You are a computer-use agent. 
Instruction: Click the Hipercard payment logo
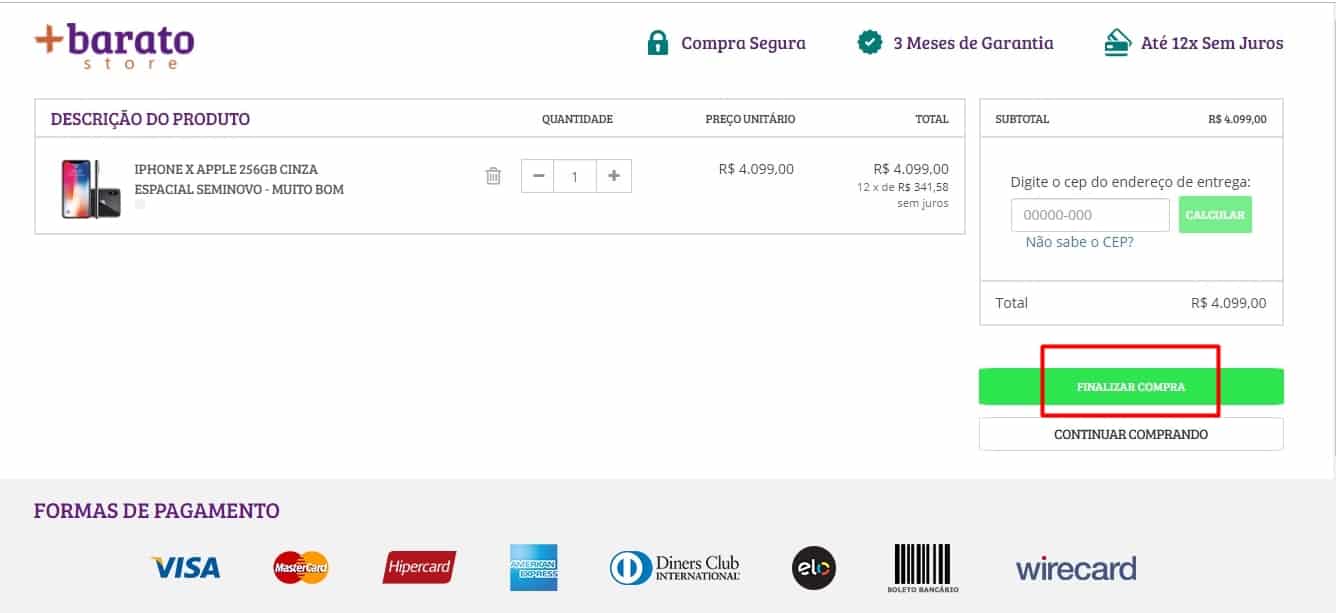coord(419,568)
